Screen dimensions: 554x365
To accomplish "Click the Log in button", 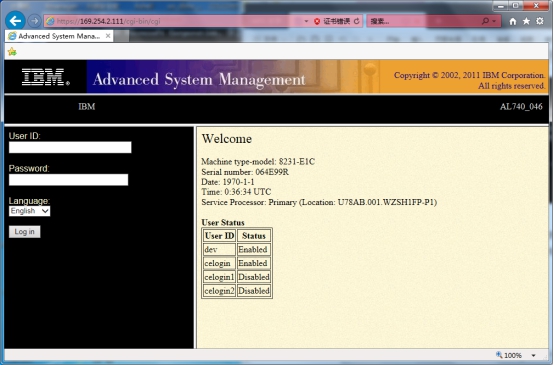I will pos(24,232).
